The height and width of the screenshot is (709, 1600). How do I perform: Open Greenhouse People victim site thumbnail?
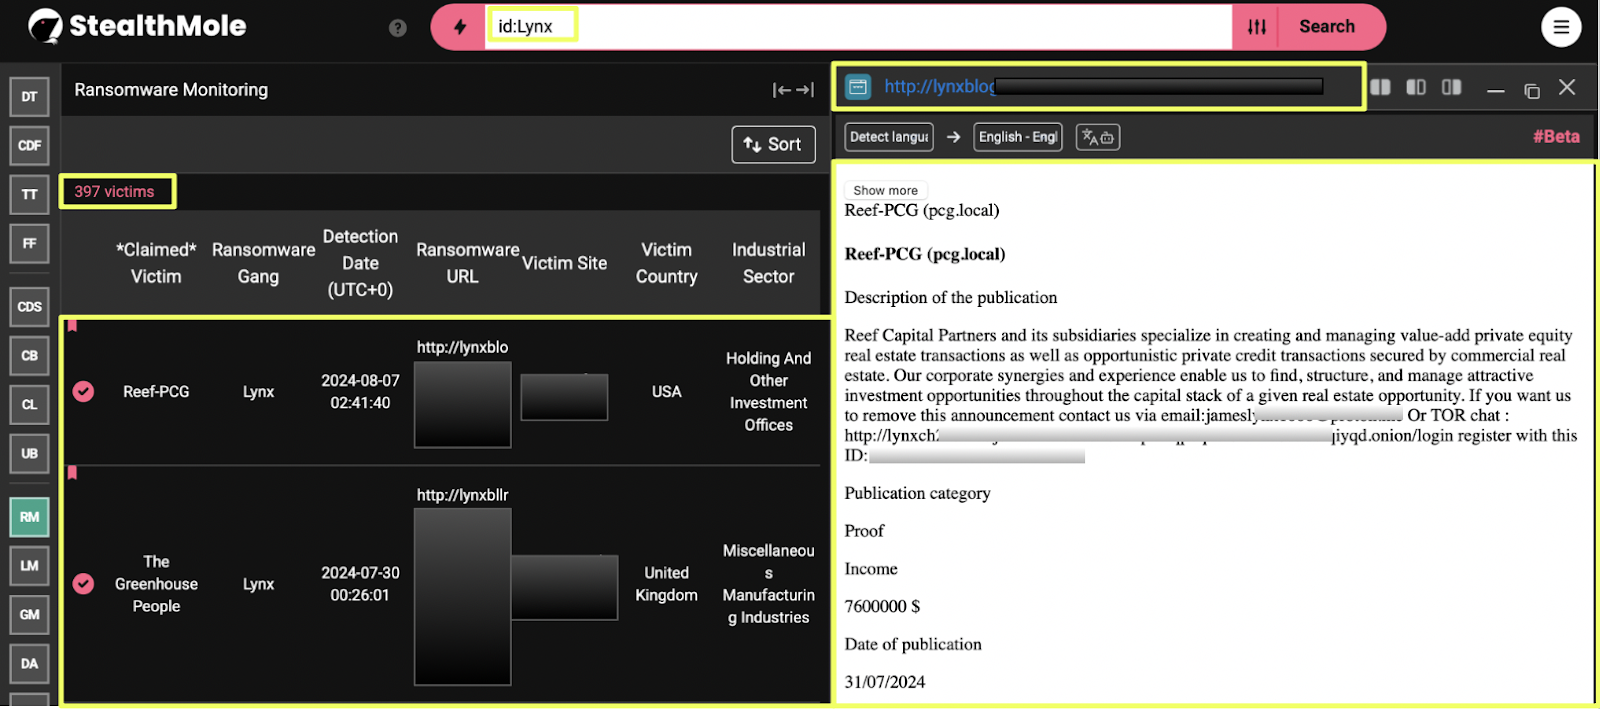564,588
